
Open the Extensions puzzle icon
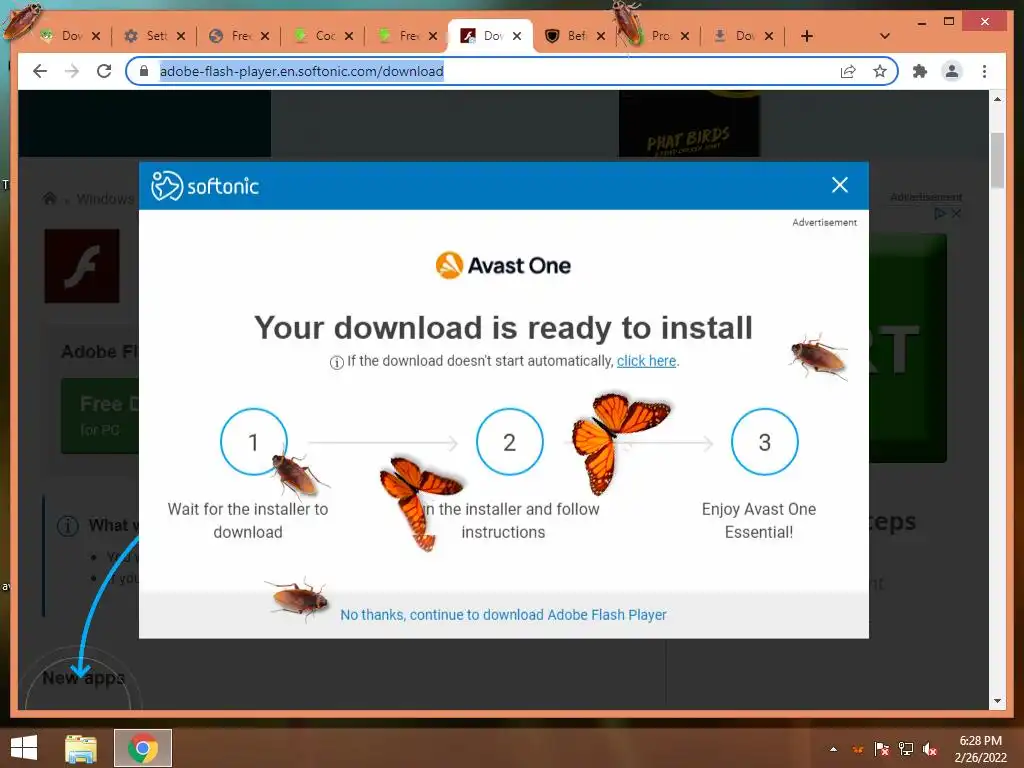pyautogui.click(x=920, y=71)
